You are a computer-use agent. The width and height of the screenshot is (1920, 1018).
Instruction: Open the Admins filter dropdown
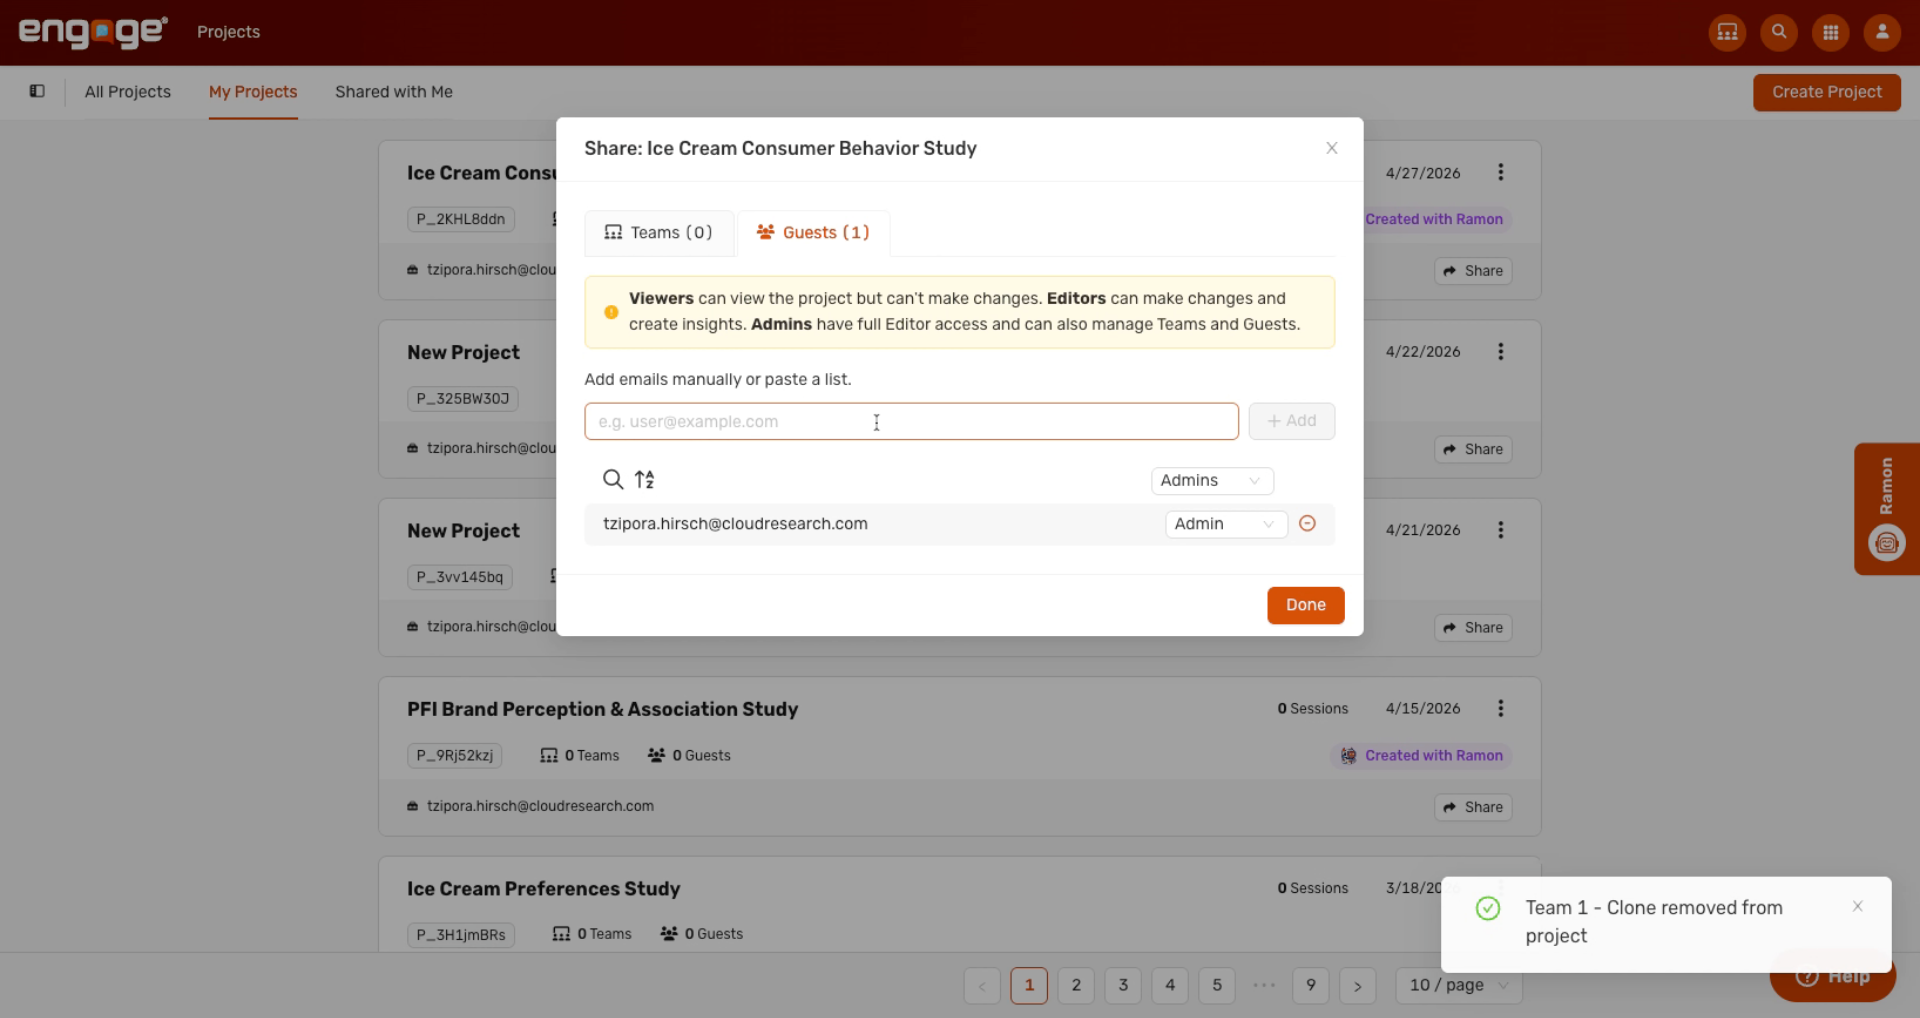click(x=1212, y=480)
